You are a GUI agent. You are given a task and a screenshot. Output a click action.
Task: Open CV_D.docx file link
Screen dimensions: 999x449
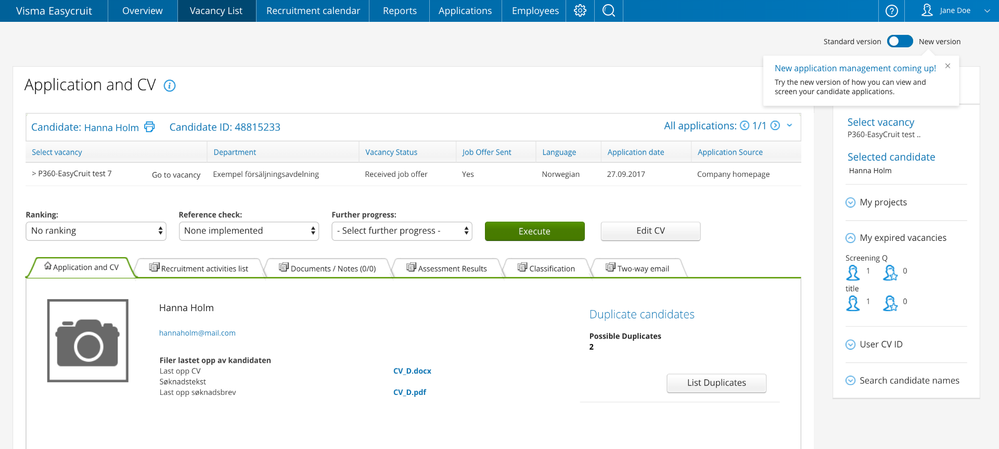click(x=412, y=371)
